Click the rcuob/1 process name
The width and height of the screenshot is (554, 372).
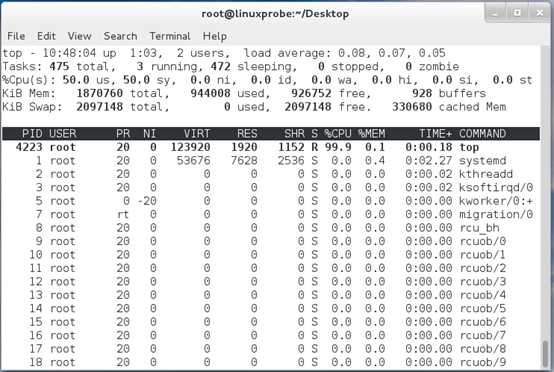tap(482, 255)
